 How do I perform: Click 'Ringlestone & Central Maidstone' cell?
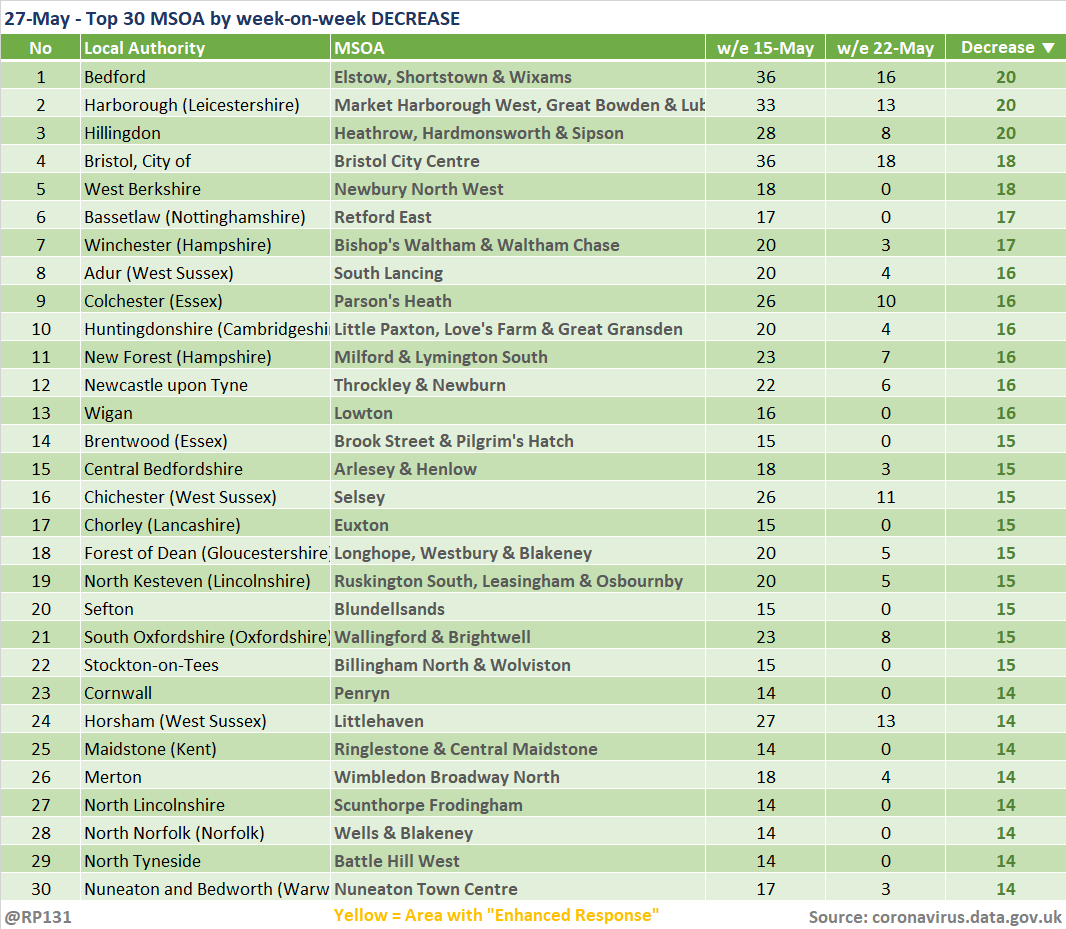click(518, 749)
